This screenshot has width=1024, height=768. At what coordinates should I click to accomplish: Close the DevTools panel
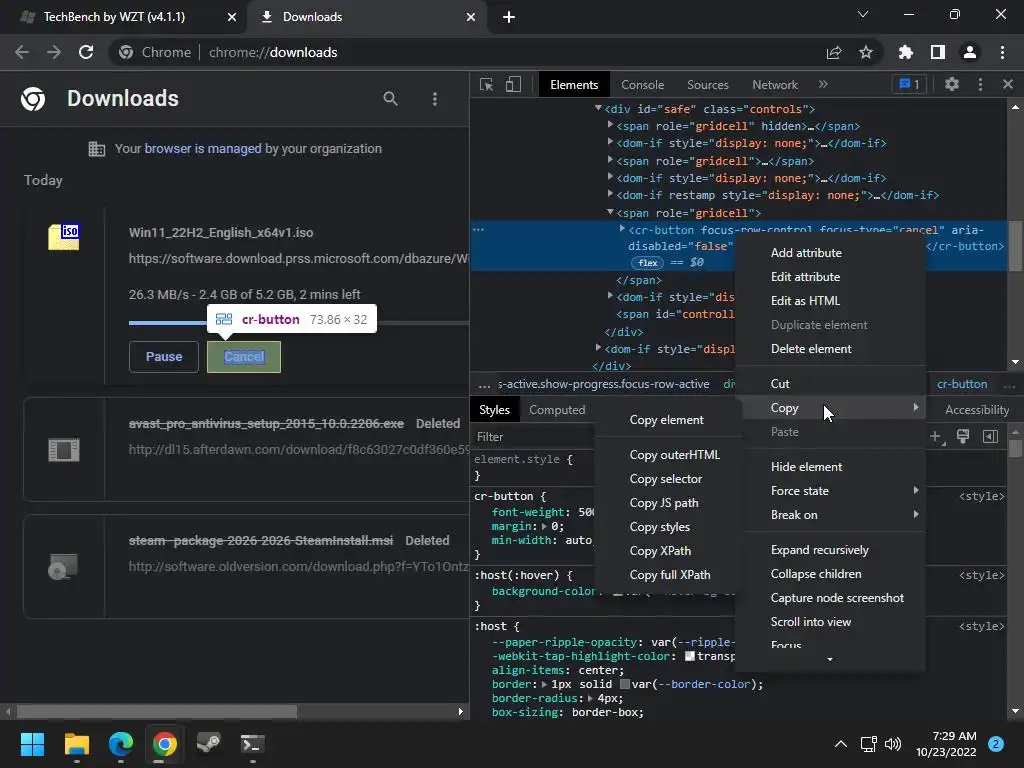1008,84
